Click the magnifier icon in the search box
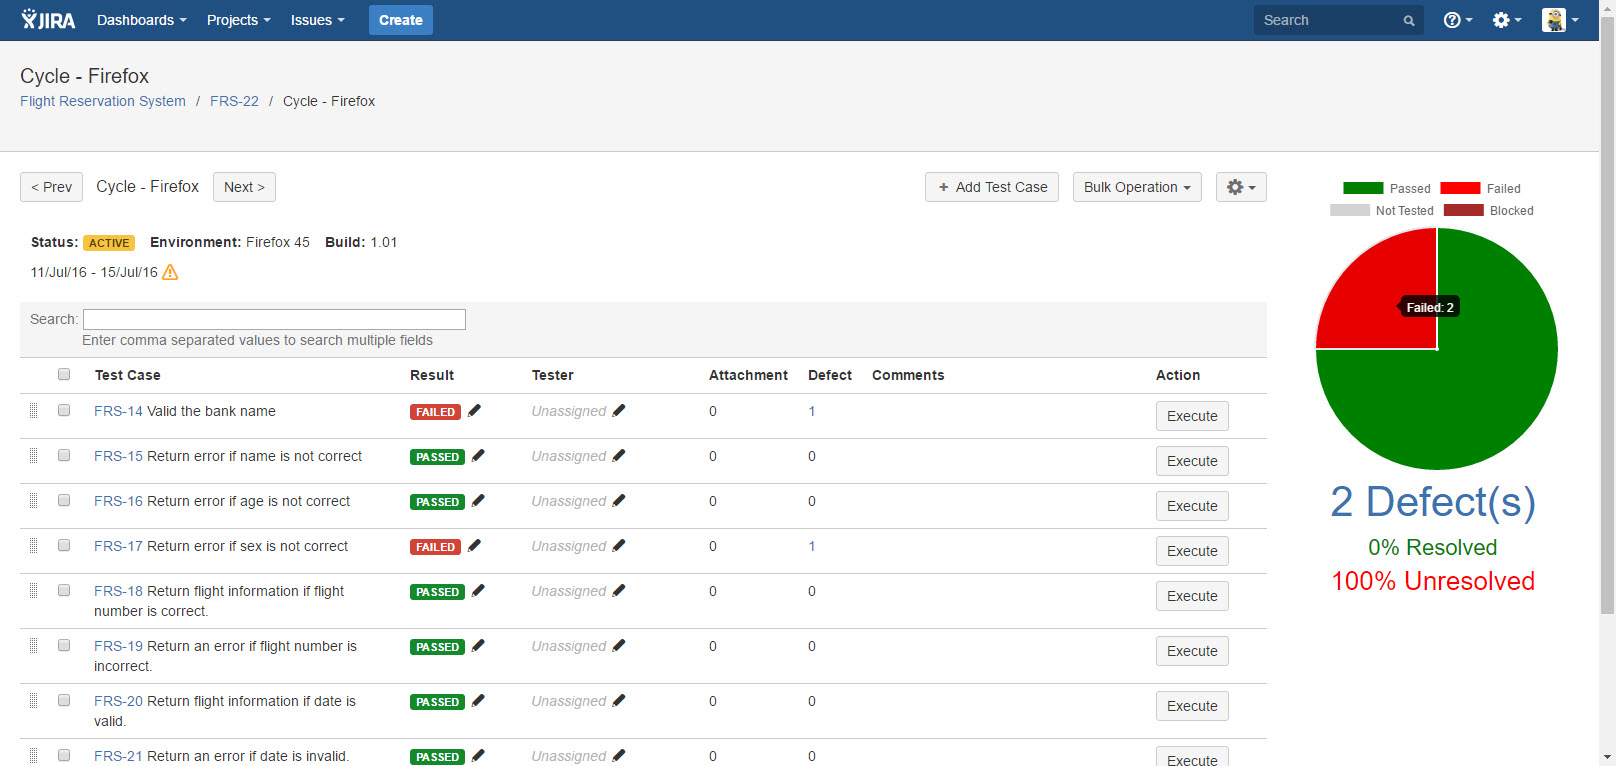Viewport: 1616px width, 766px height. [1408, 21]
